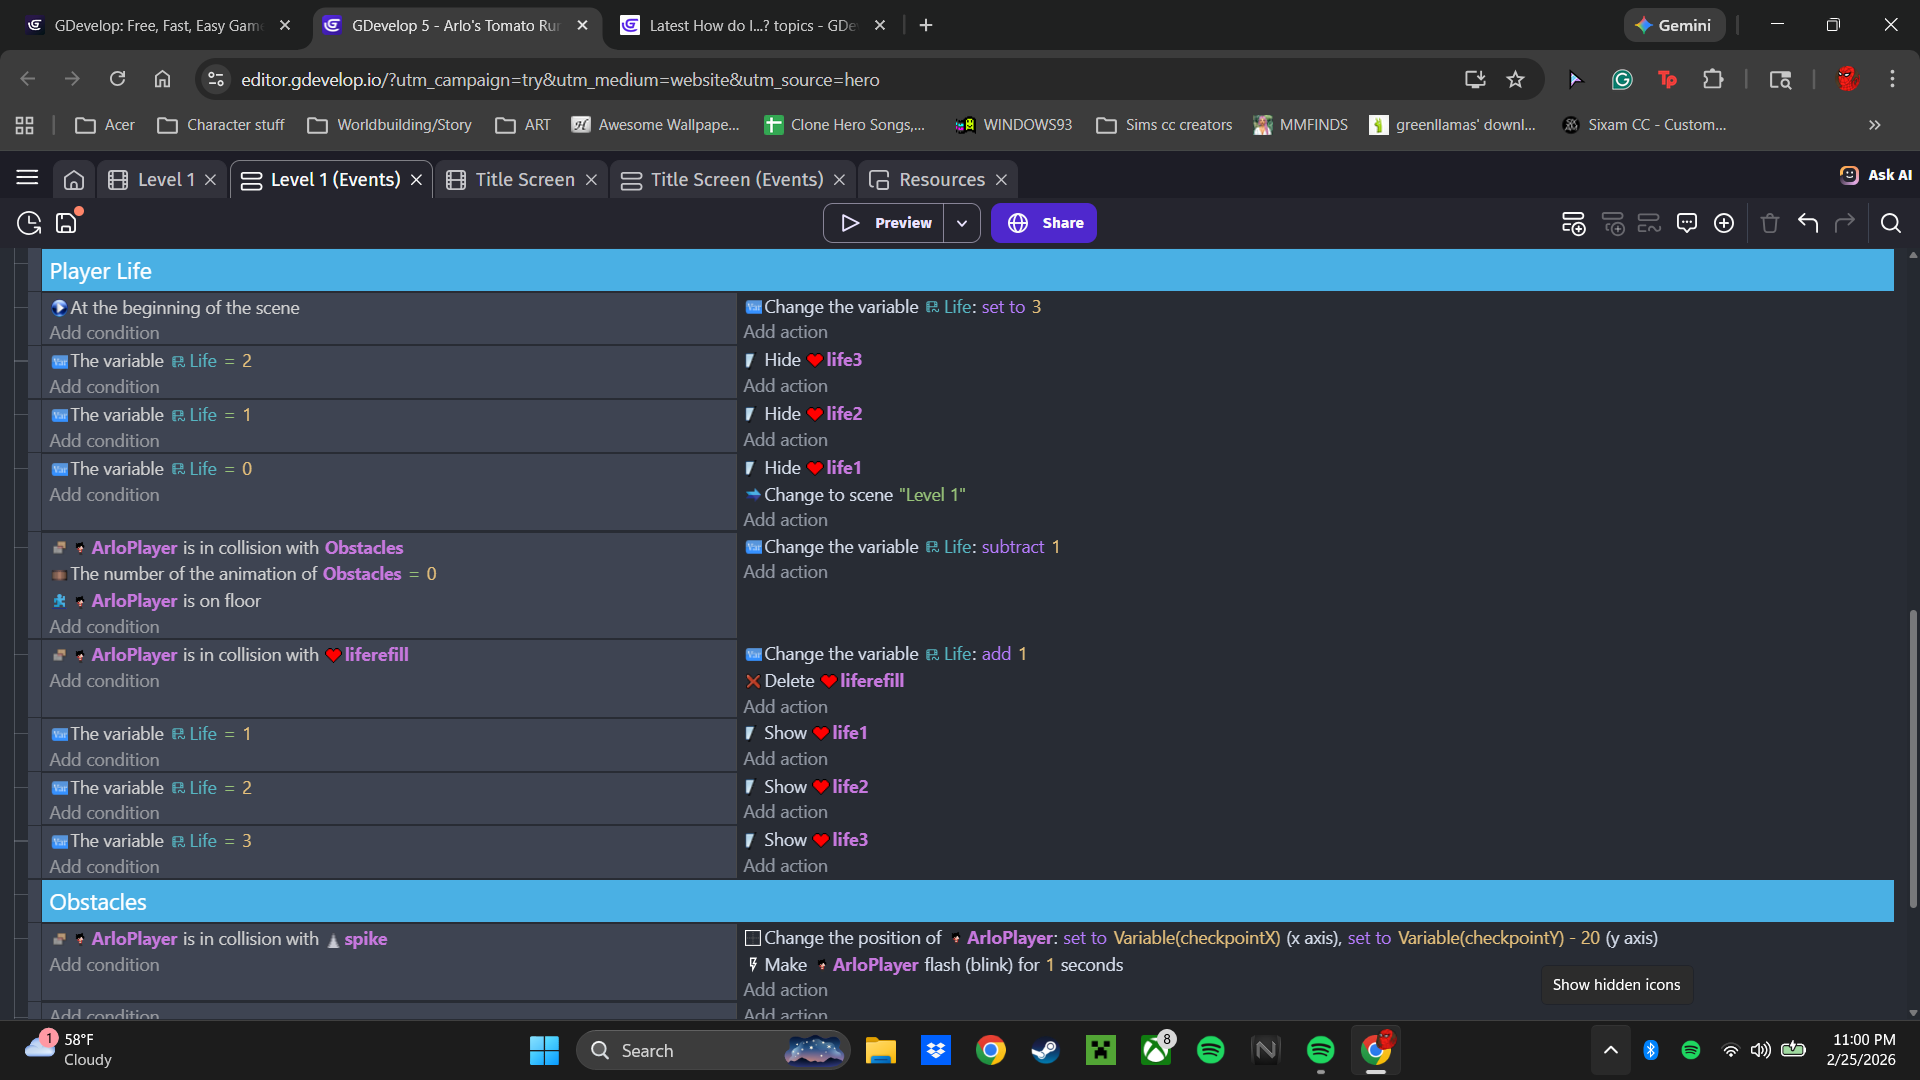1920x1080 pixels.
Task: Open the Search in events magnifier
Action: pos(1890,223)
